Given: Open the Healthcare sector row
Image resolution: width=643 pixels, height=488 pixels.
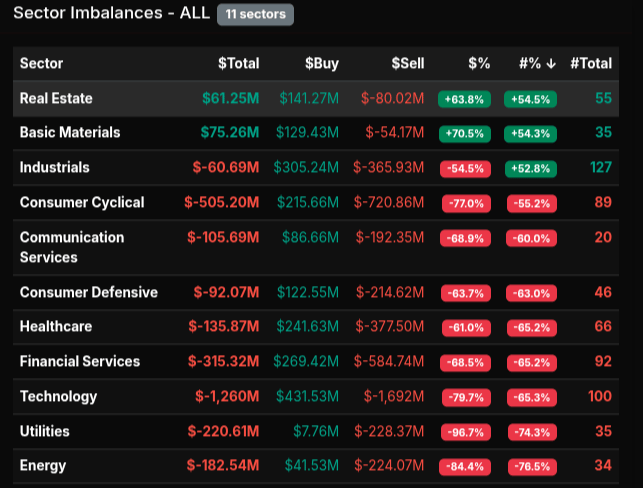Looking at the screenshot, I should [x=55, y=327].
